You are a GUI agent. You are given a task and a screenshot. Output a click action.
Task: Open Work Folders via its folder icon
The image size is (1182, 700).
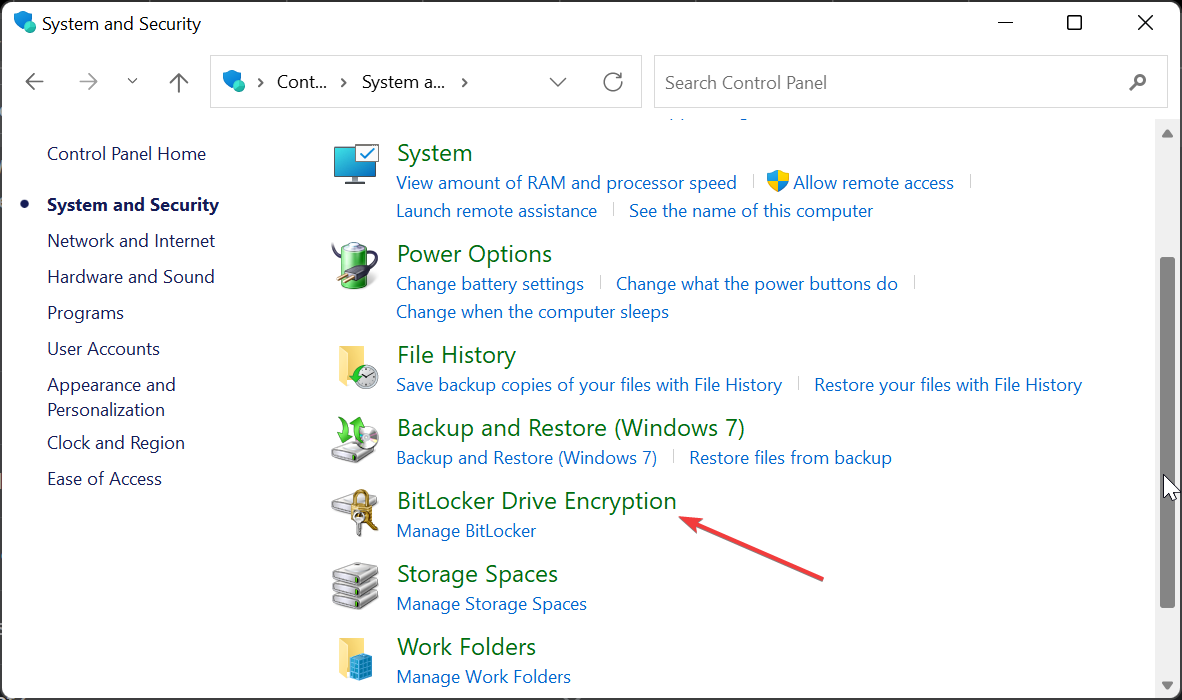(355, 659)
